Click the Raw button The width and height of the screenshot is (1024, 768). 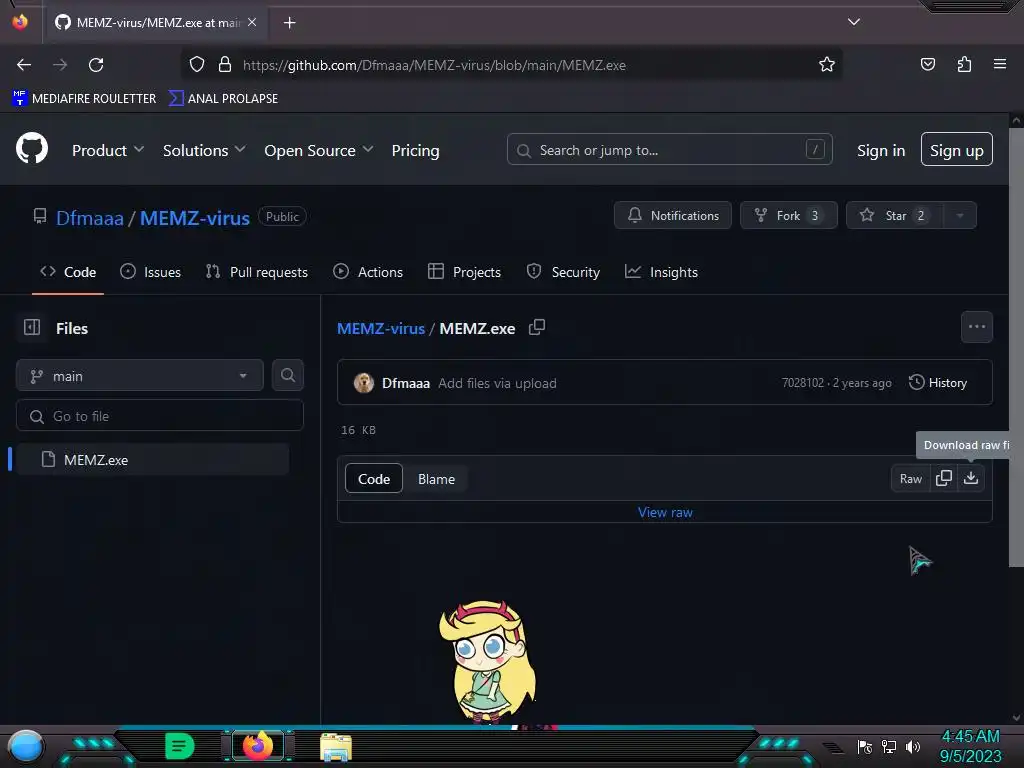[910, 479]
